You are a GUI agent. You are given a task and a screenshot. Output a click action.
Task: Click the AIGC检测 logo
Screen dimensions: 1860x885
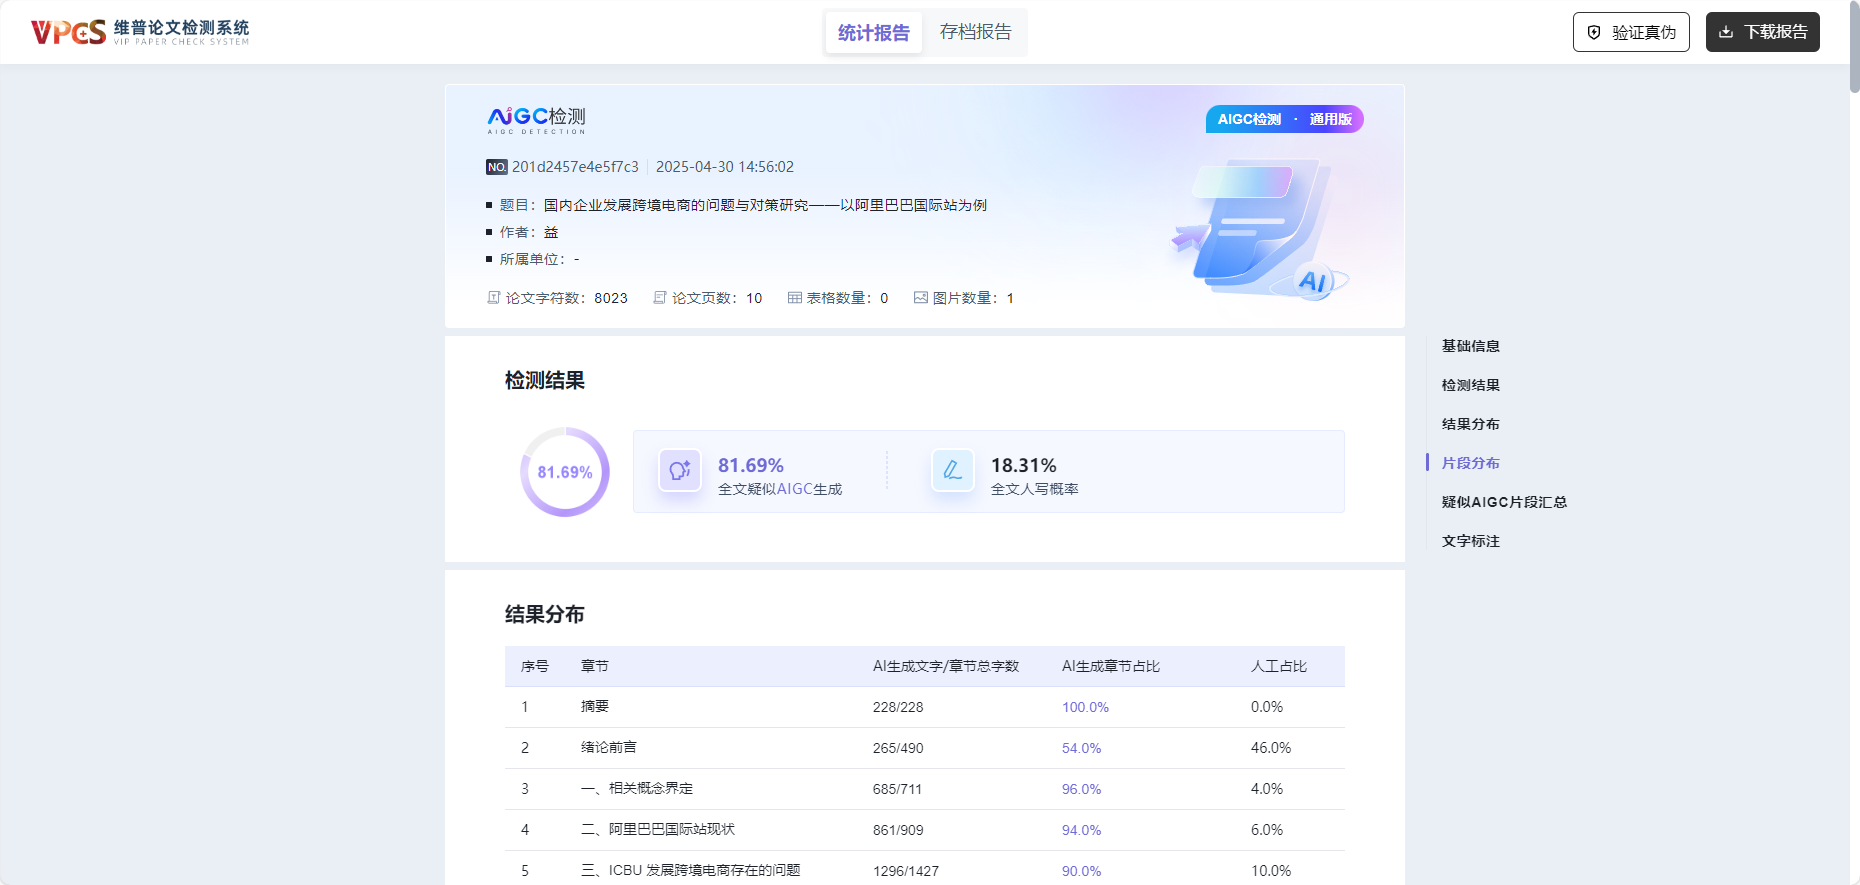(x=536, y=120)
